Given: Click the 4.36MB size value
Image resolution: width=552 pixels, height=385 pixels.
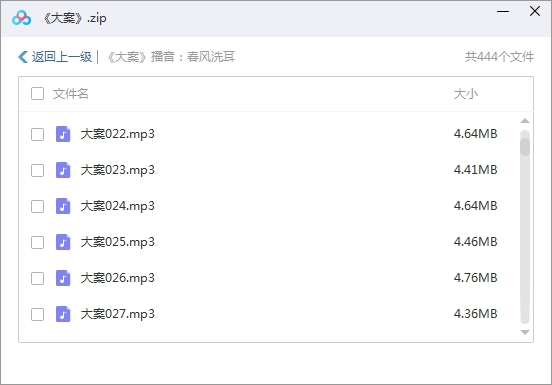Looking at the screenshot, I should (476, 314).
